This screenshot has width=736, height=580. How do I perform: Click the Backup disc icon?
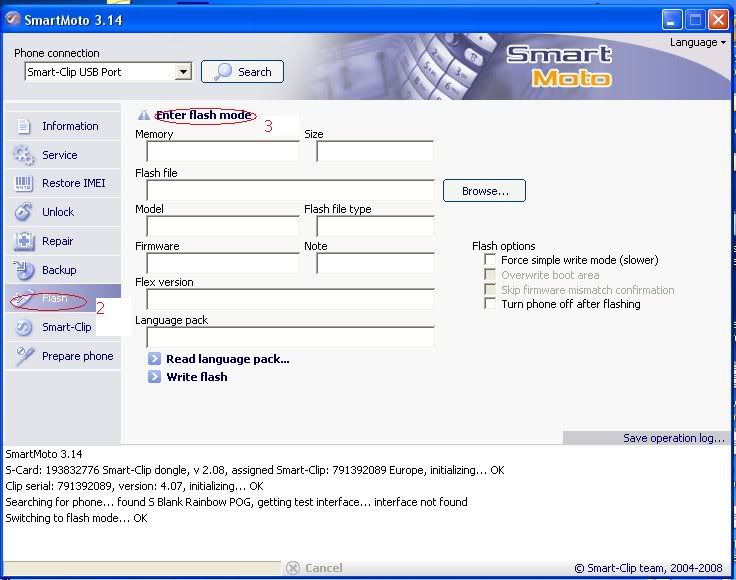[23, 270]
